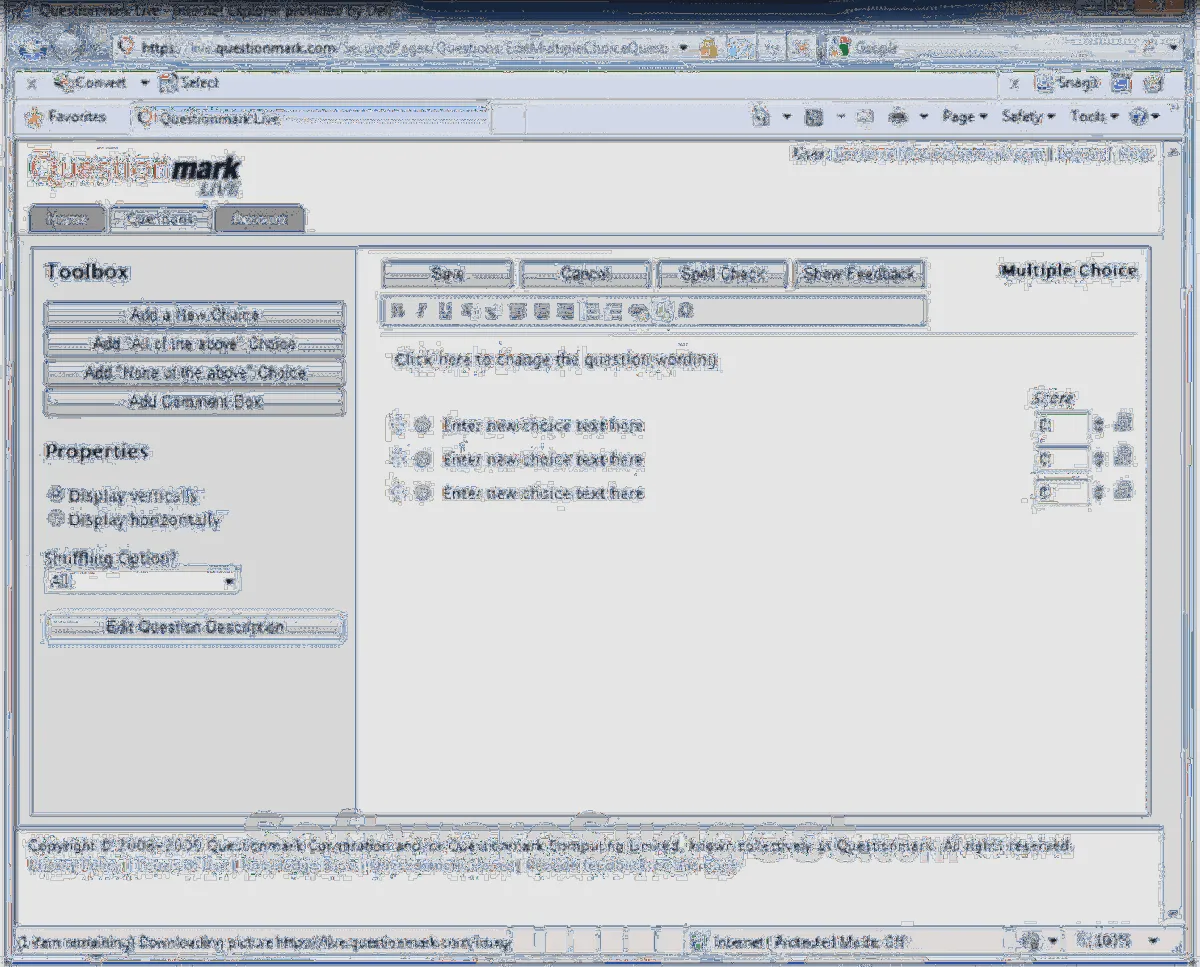Switch to the Account tab
1200x967 pixels.
[259, 219]
